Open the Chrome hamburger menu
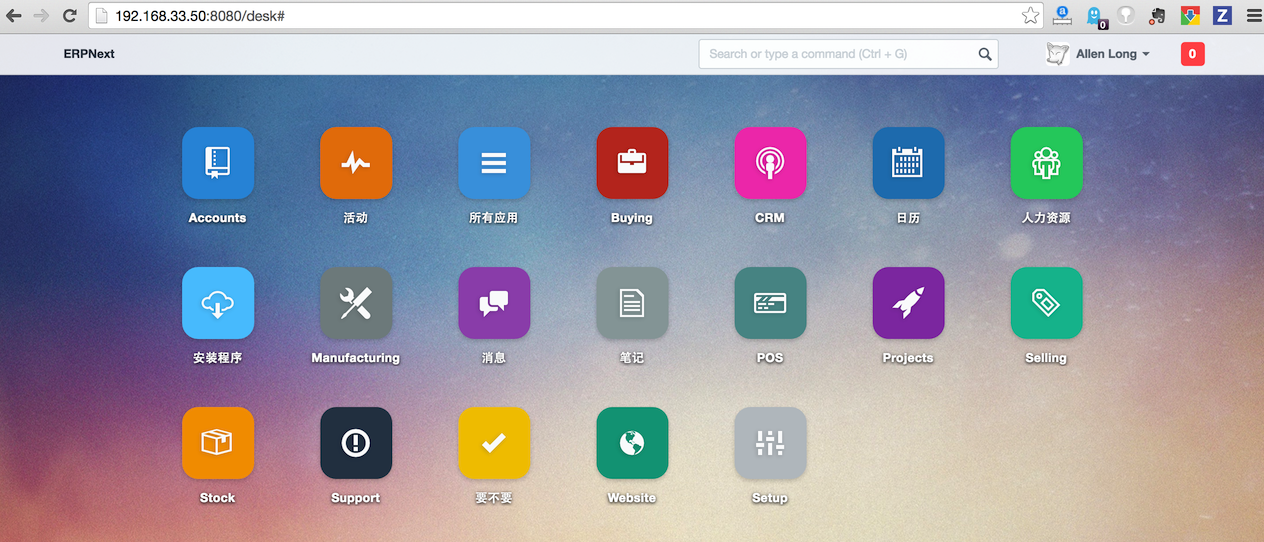1264x542 pixels. pos(1253,16)
